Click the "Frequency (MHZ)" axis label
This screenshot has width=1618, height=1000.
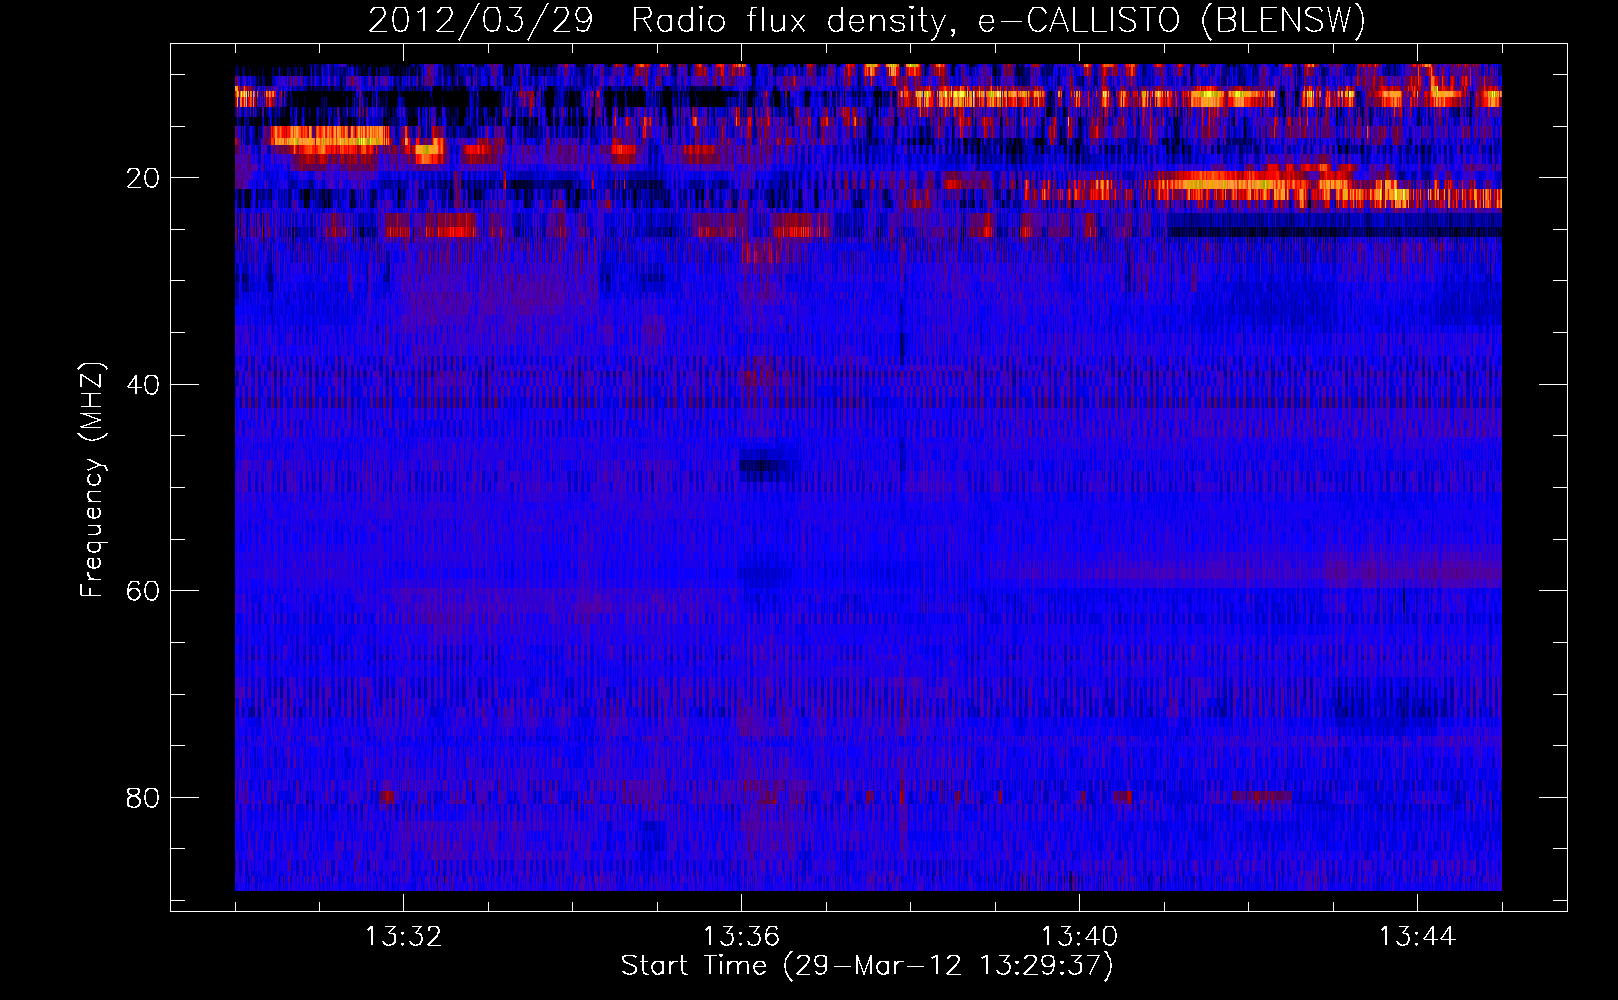(92, 480)
